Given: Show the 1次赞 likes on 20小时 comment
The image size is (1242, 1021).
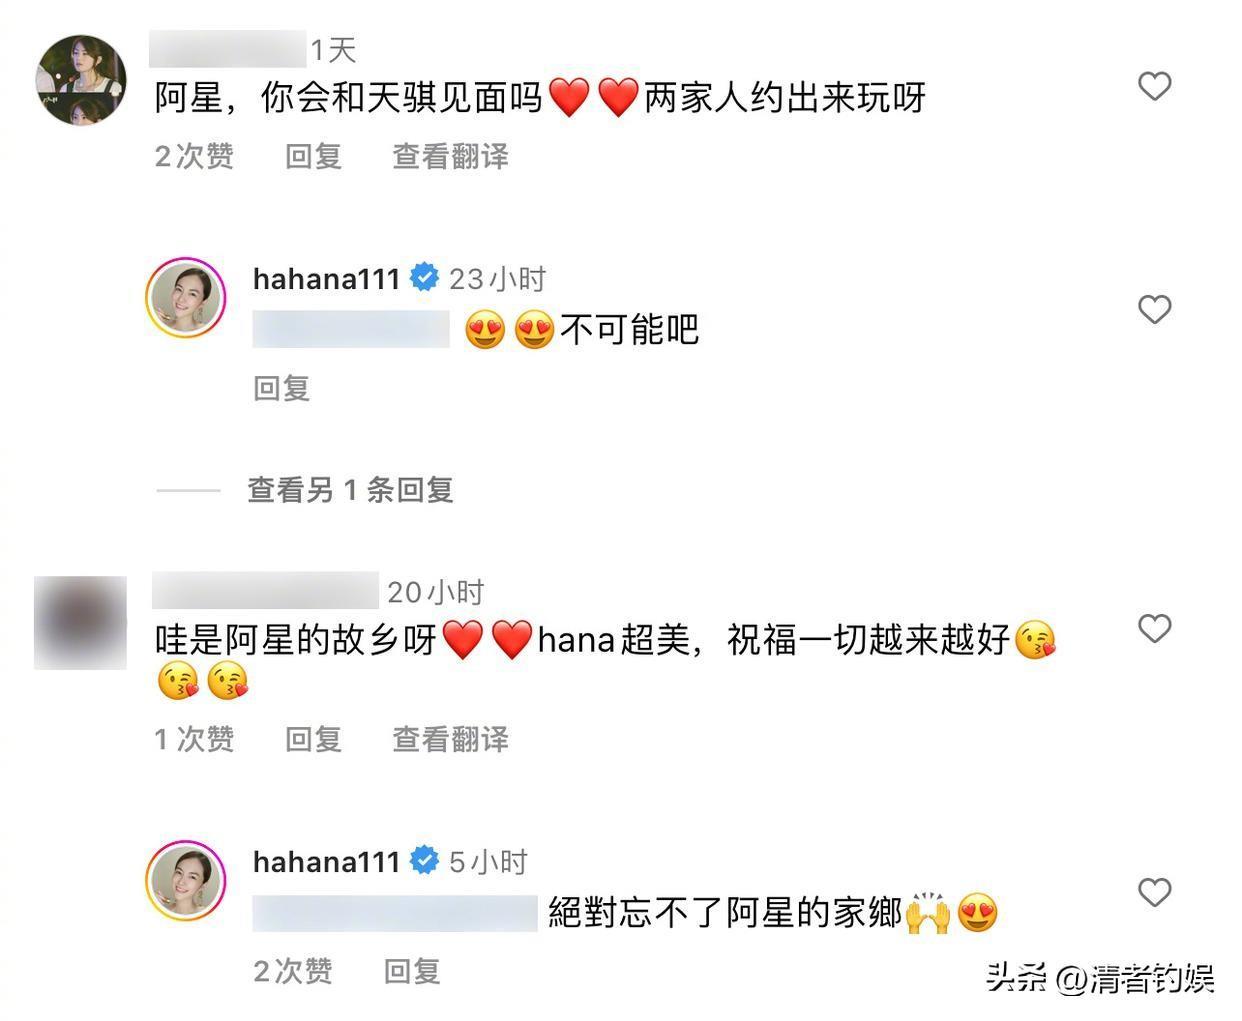Looking at the screenshot, I should tap(194, 739).
